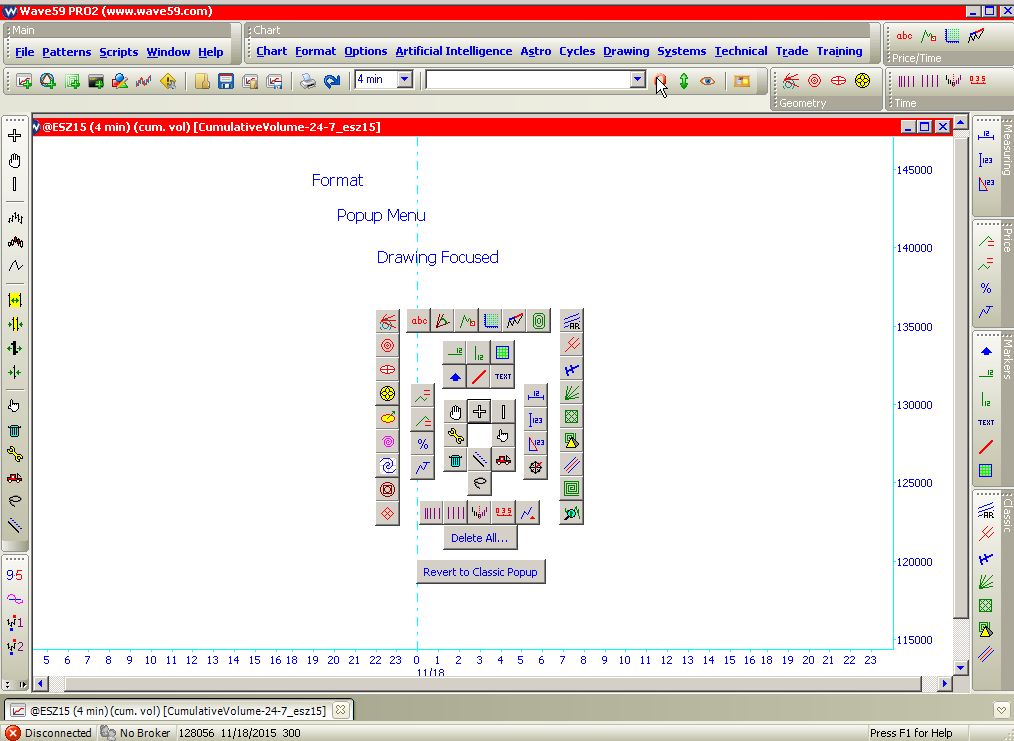
Task: Expand the wide empty combo box dropdown arrow
Action: (x=638, y=80)
